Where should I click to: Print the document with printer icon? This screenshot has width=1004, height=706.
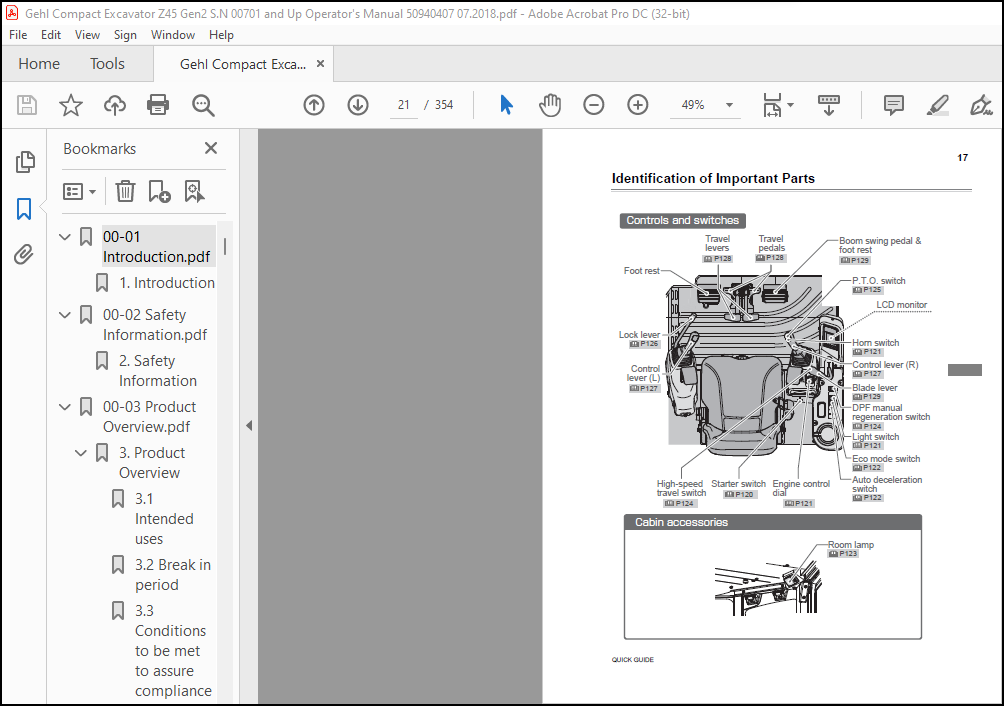tap(158, 105)
